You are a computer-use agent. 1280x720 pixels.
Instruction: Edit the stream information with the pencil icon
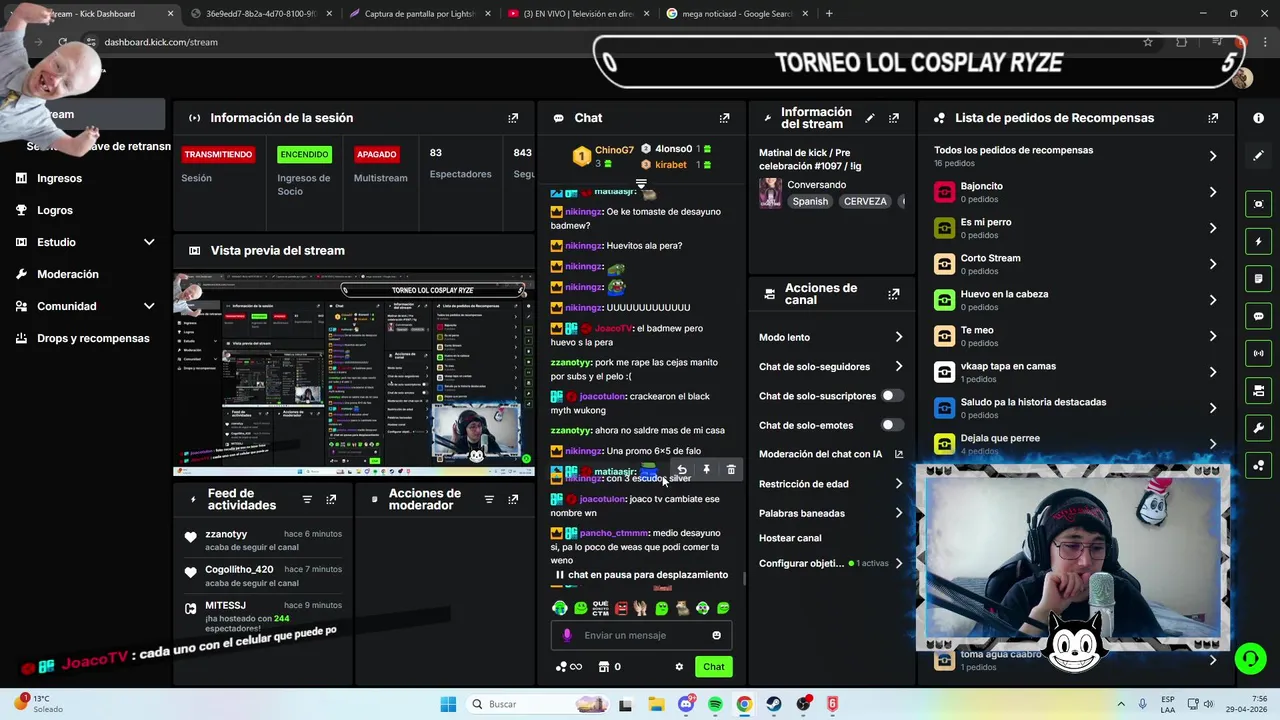pos(870,118)
